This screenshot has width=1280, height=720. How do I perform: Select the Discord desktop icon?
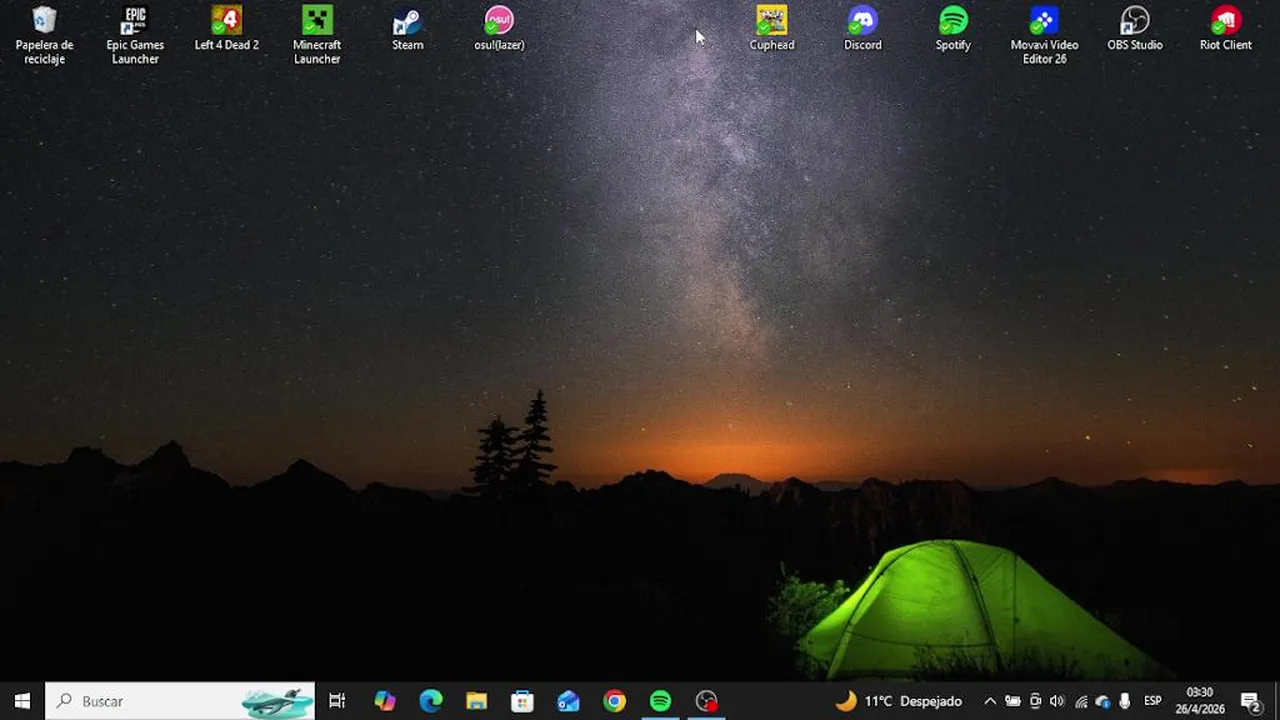click(863, 28)
